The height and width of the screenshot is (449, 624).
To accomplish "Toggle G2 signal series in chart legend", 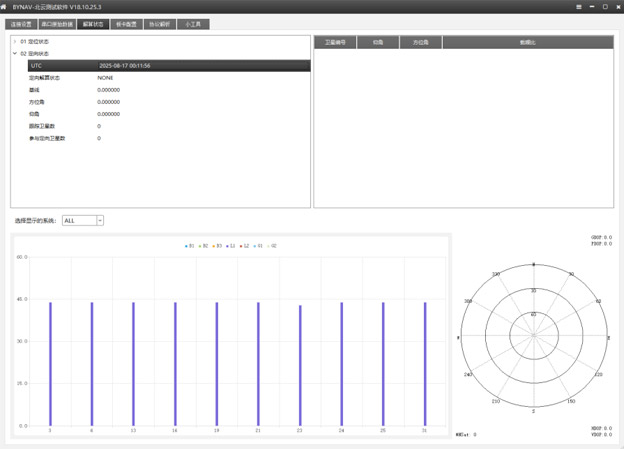I will (272, 245).
